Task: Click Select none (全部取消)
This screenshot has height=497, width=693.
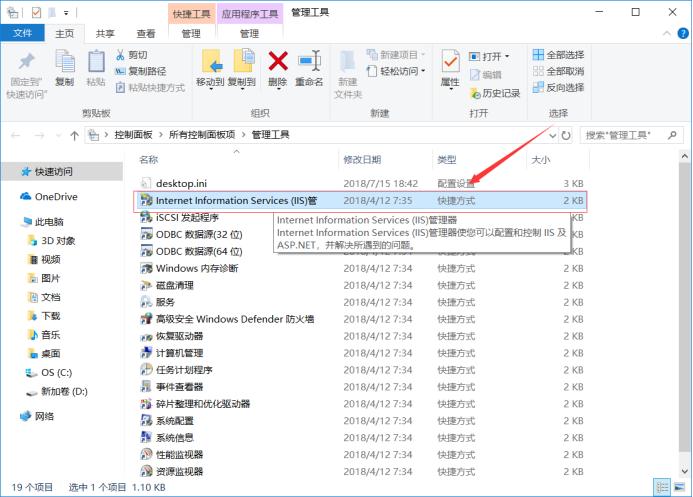Action: coord(559,71)
